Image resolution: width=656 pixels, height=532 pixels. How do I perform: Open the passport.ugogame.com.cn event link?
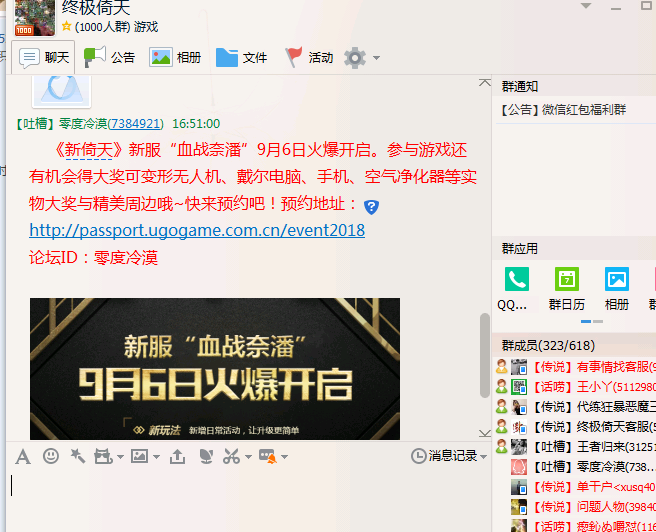tap(197, 230)
